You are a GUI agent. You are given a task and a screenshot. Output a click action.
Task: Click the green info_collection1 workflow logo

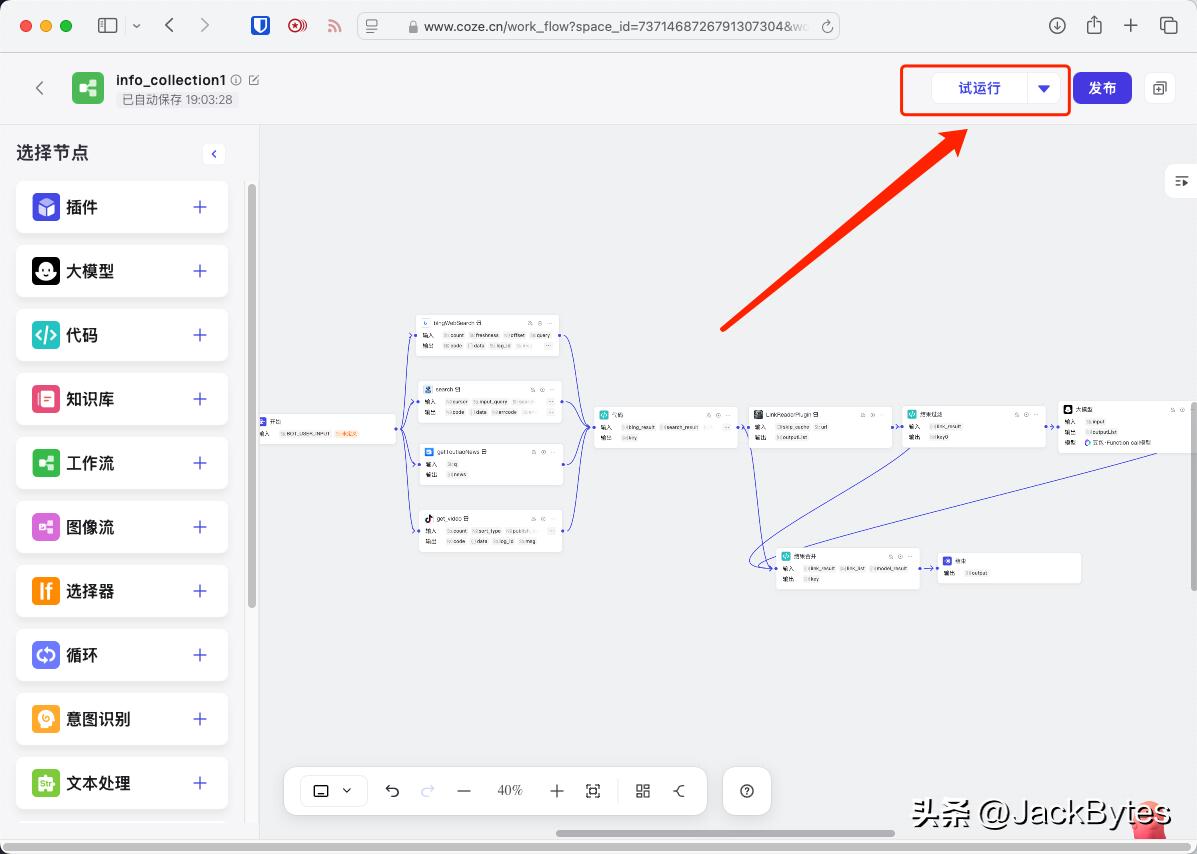click(88, 88)
